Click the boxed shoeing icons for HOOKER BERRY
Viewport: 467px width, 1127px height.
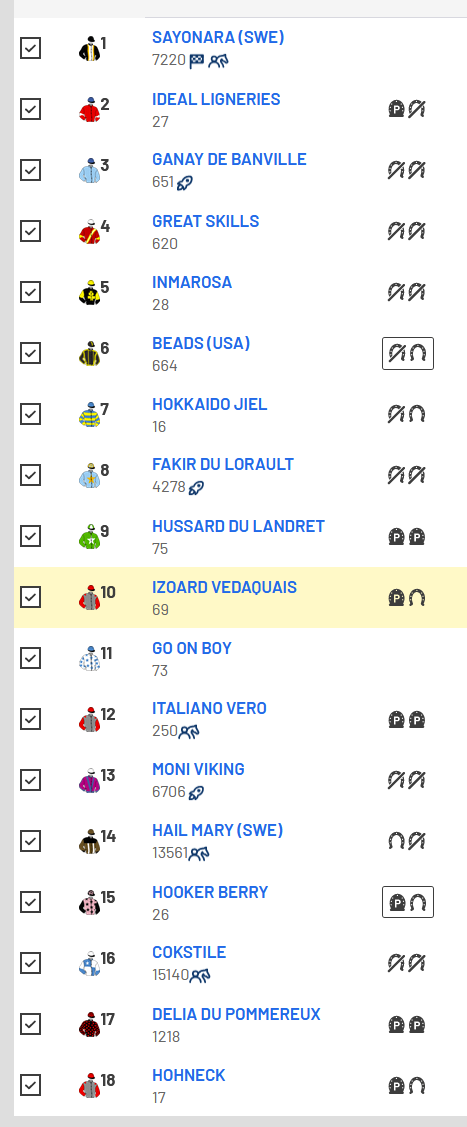(x=407, y=902)
